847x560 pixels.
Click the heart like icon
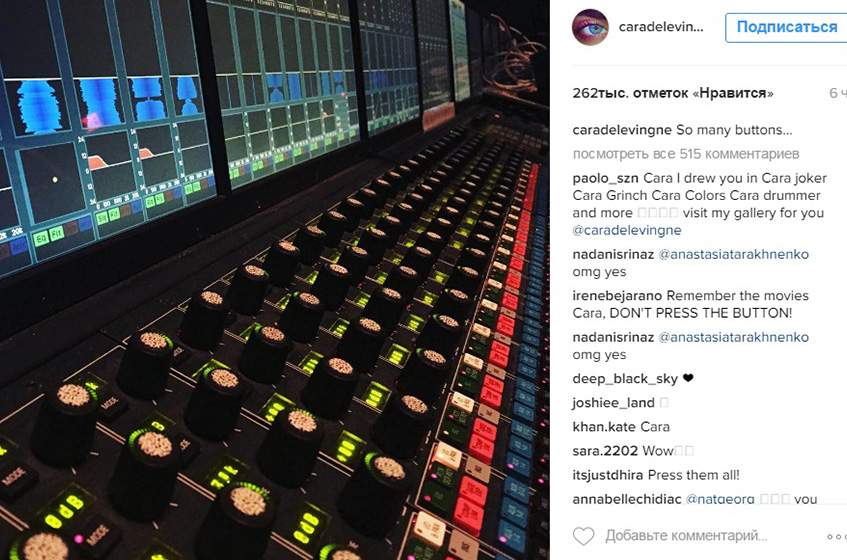click(583, 536)
